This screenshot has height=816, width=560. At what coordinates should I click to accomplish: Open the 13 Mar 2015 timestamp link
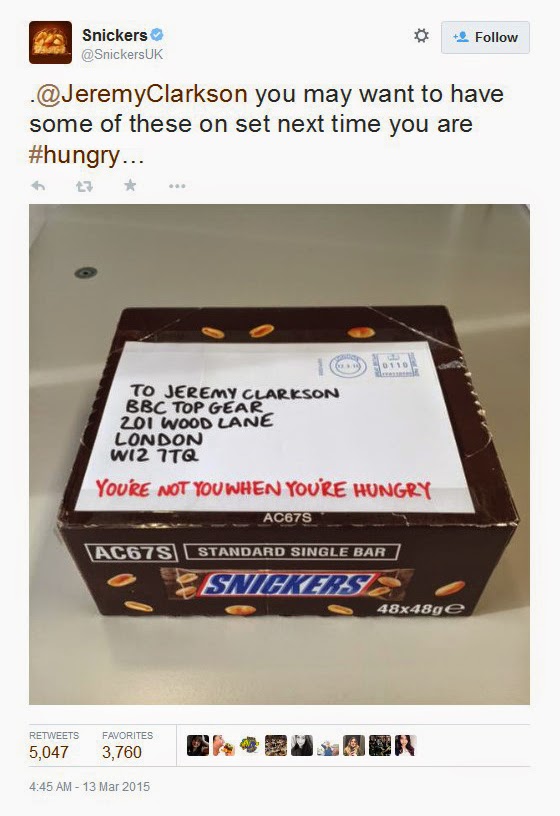pos(90,786)
